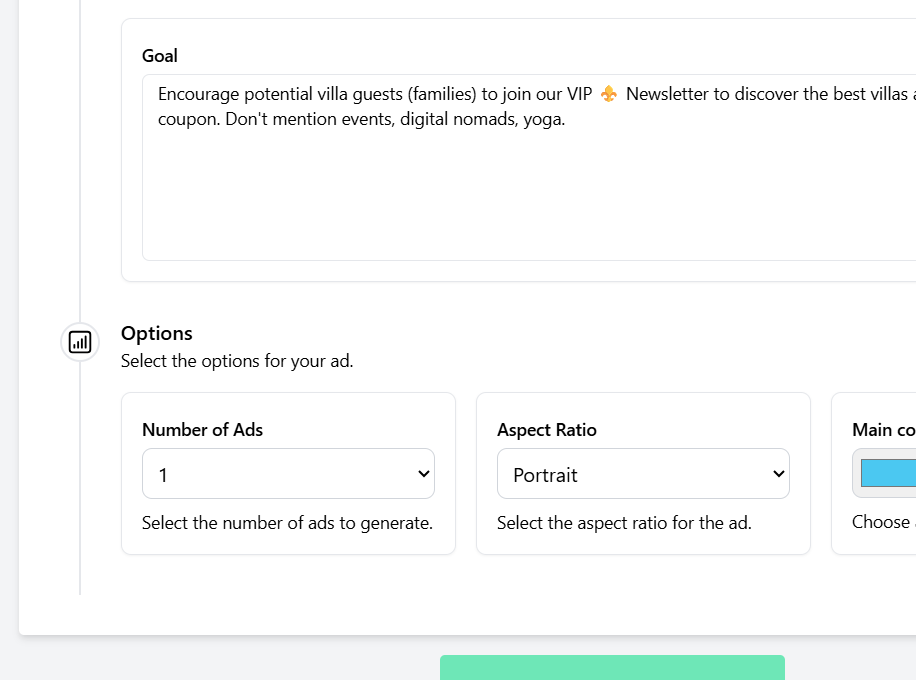Click the chevron arrow on Number of Ads
The image size is (916, 680).
point(423,474)
